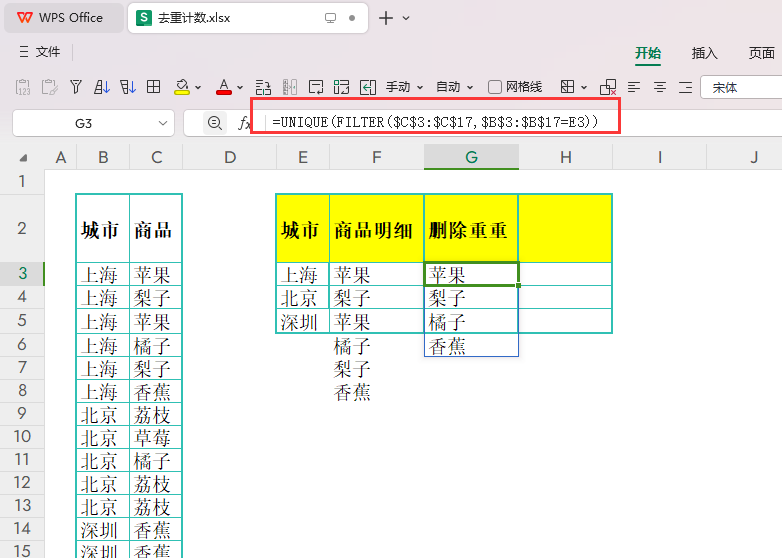Click the insert rows and columns icon
Screen dimensions: 782x558
[x=263, y=87]
